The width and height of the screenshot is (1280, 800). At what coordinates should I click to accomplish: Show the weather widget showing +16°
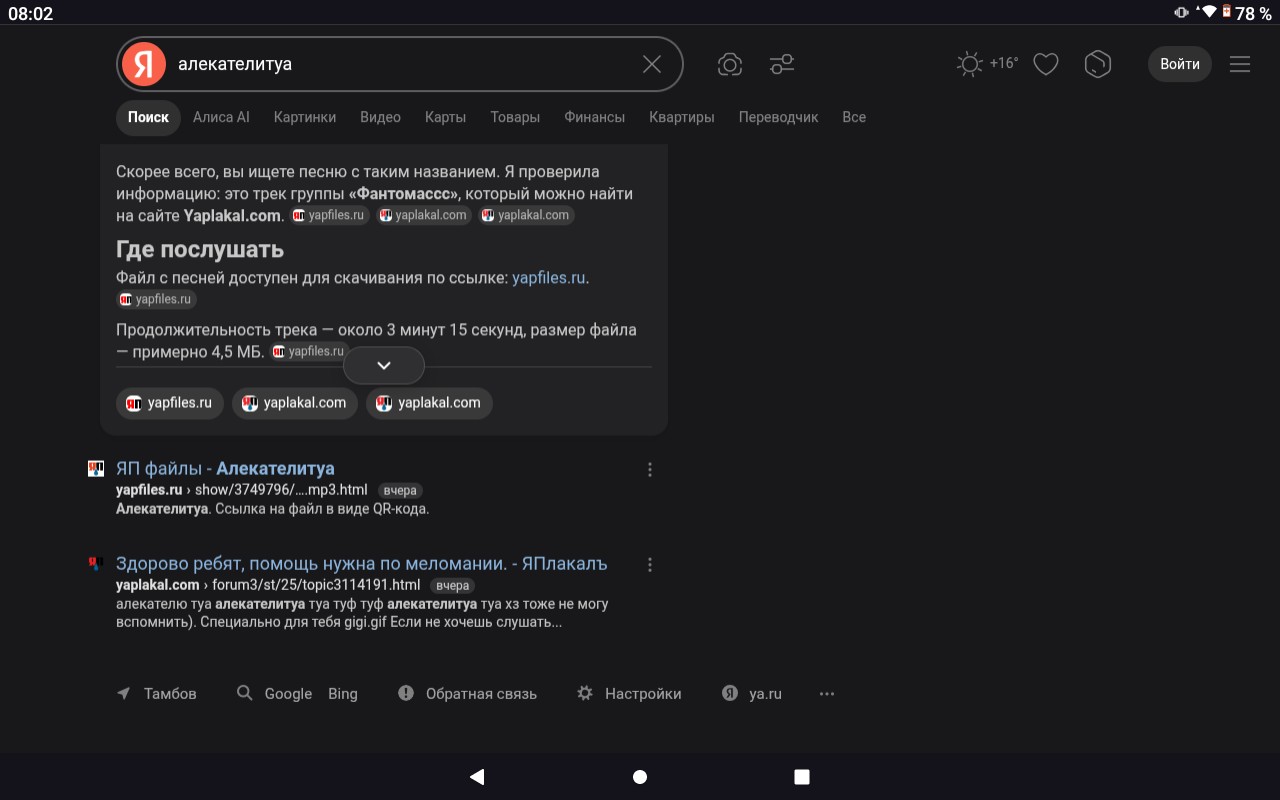pyautogui.click(x=988, y=64)
